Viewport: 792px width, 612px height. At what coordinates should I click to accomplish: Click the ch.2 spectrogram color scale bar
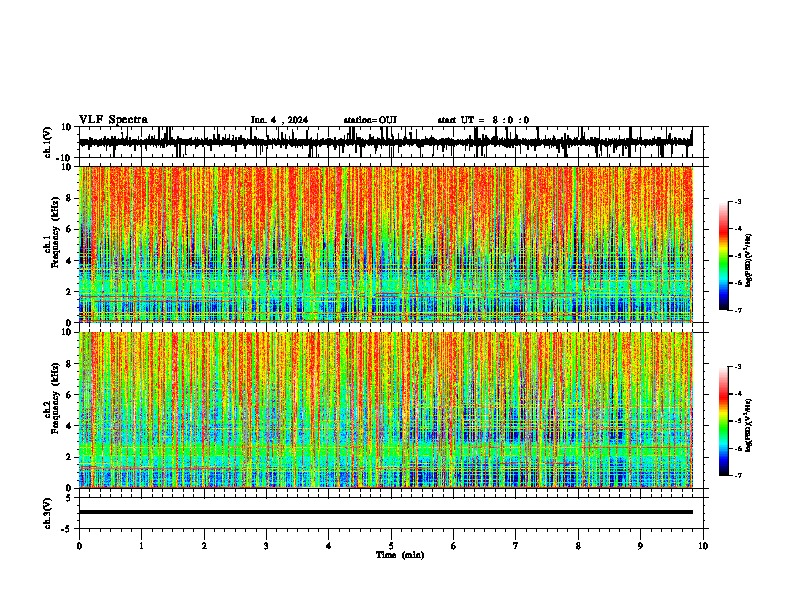[724, 421]
